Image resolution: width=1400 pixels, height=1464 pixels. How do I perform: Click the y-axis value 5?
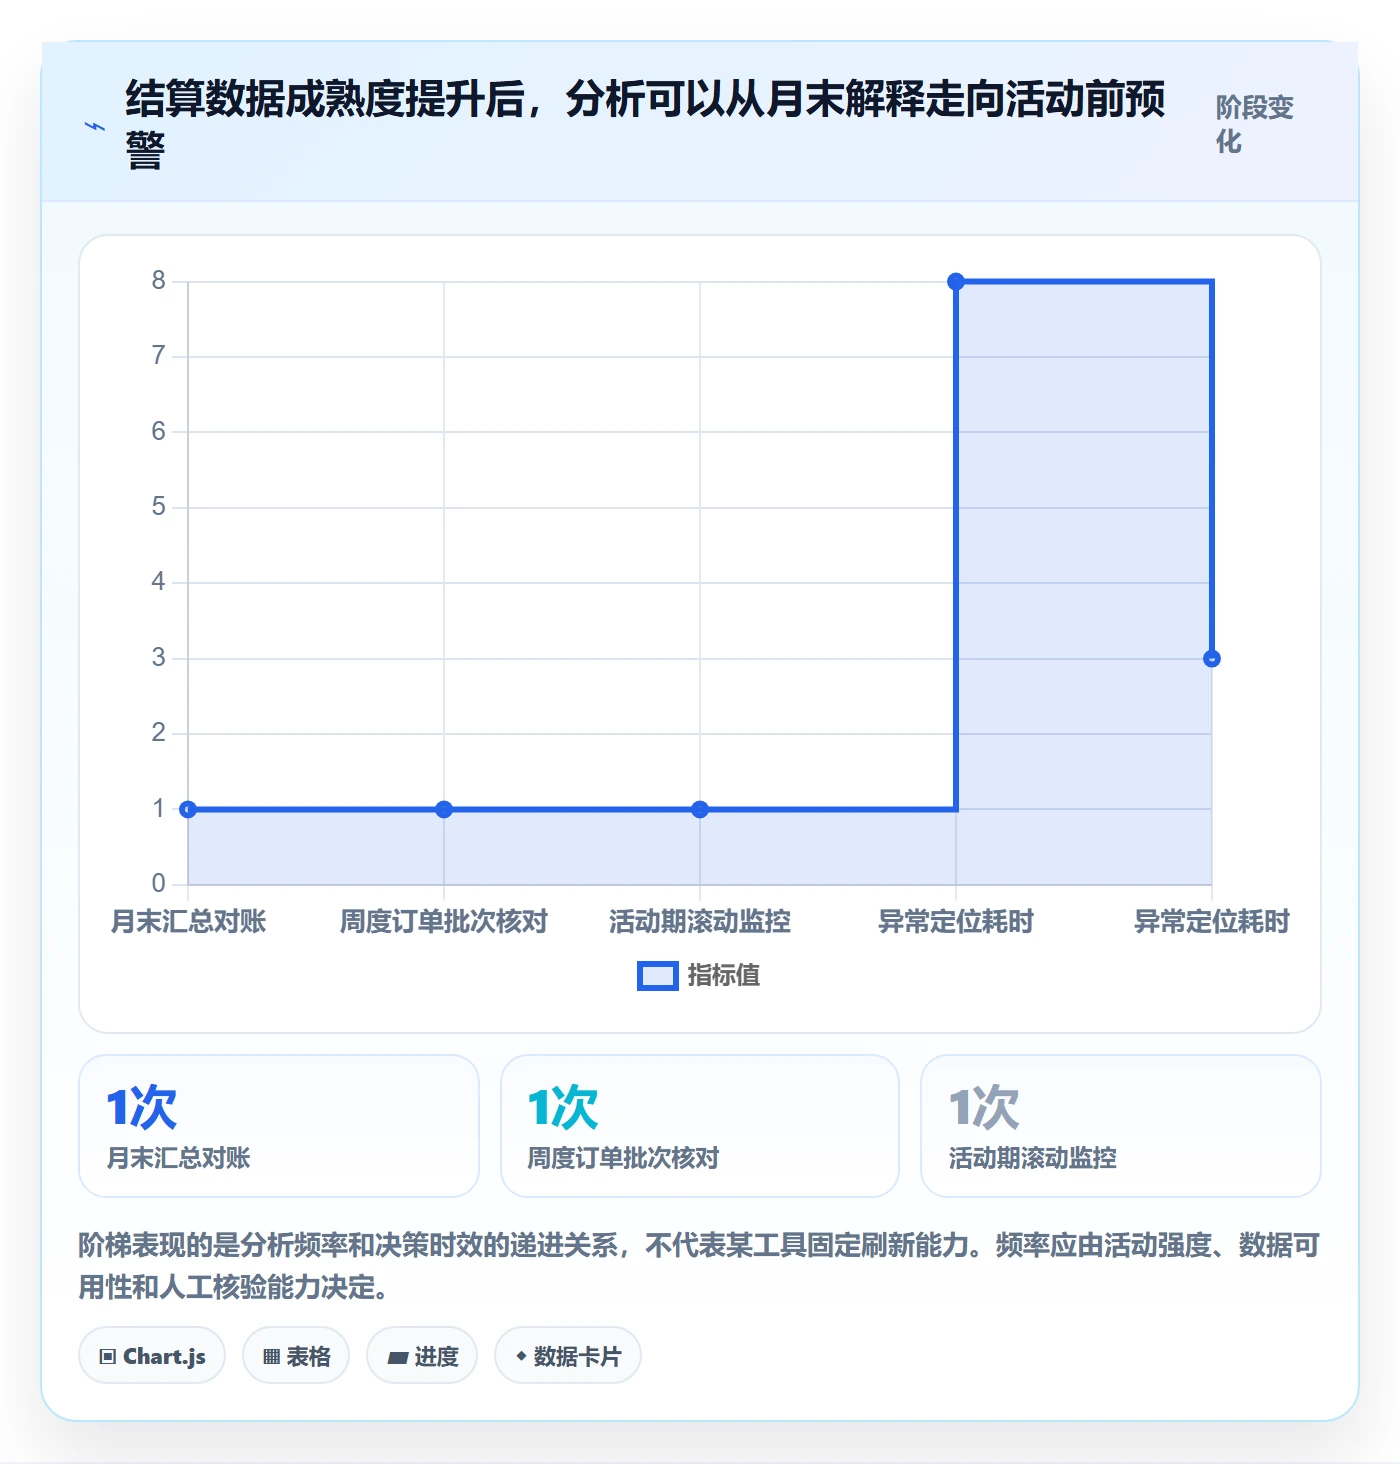tap(158, 507)
